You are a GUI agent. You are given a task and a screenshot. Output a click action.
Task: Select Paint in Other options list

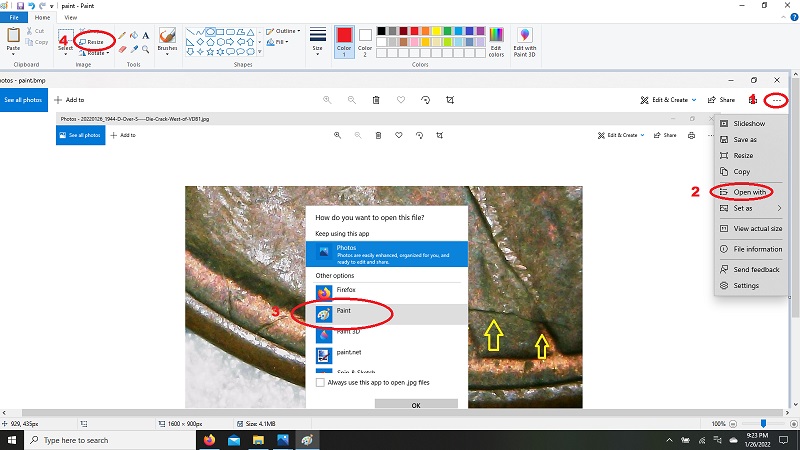pyautogui.click(x=387, y=314)
